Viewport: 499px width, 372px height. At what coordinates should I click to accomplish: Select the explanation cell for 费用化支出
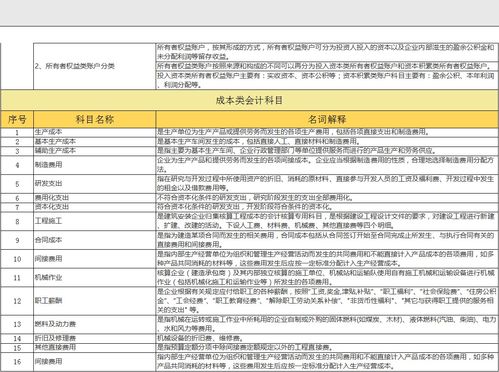click(x=327, y=198)
